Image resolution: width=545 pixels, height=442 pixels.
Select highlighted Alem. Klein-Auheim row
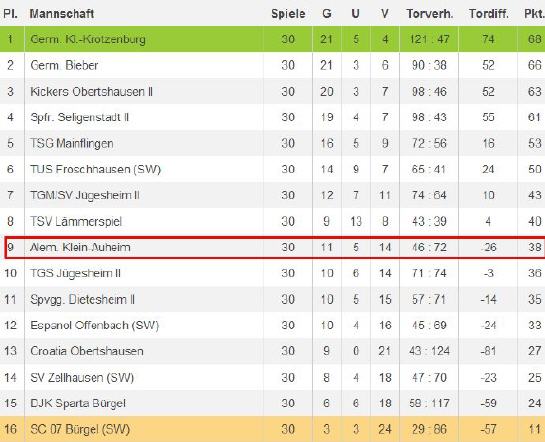(275, 247)
